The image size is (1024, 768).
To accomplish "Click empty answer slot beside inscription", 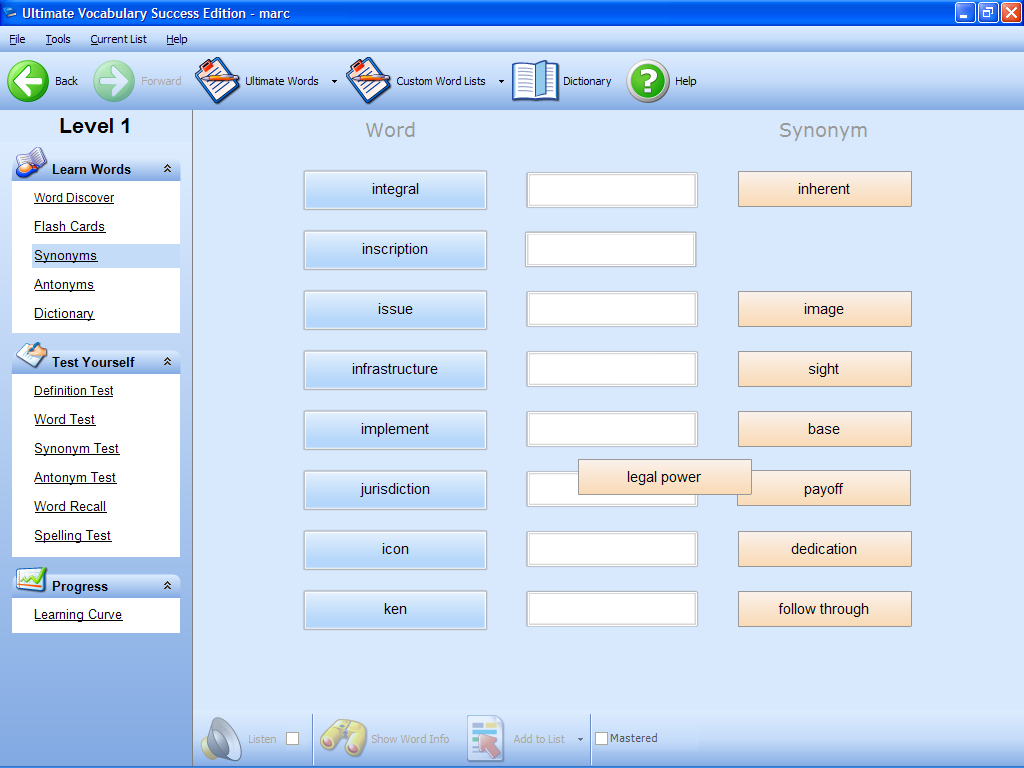I will [x=611, y=249].
